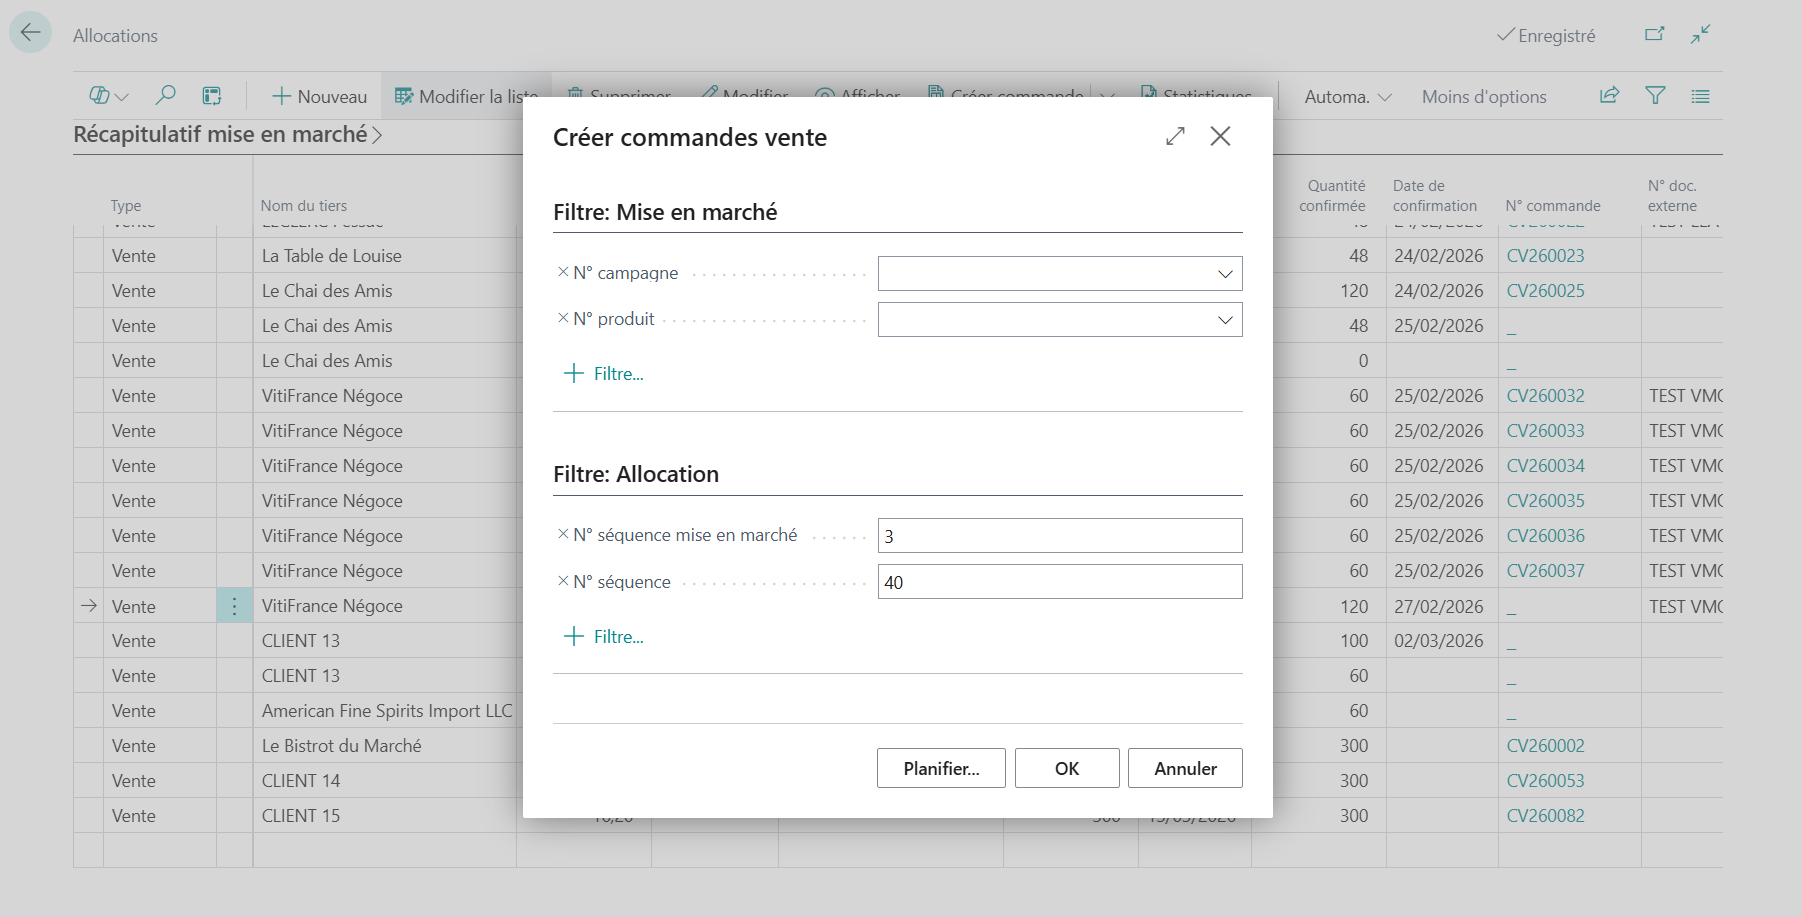The width and height of the screenshot is (1802, 917).
Task: Open the N° campagne dropdown
Action: click(x=1225, y=274)
